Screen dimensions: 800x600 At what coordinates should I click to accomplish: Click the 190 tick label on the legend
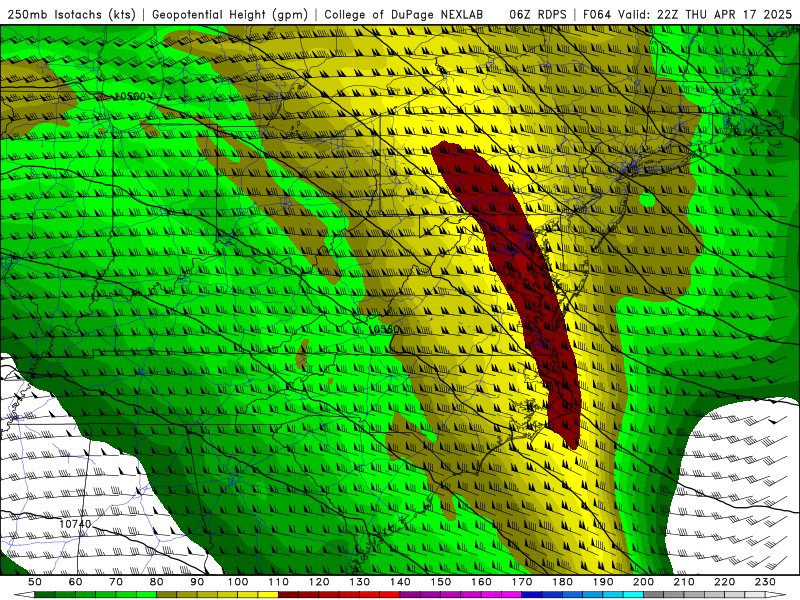tap(603, 582)
